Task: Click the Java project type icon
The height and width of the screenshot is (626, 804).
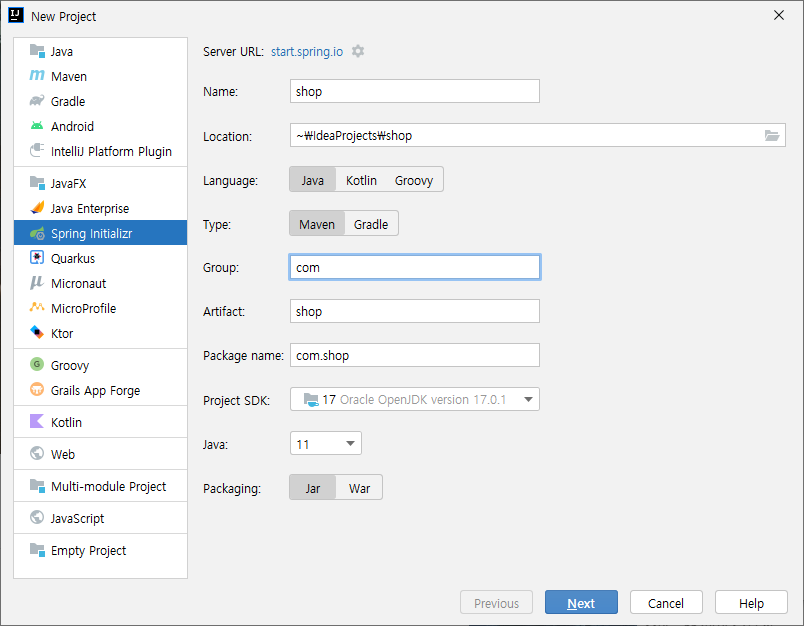Action: pos(37,51)
